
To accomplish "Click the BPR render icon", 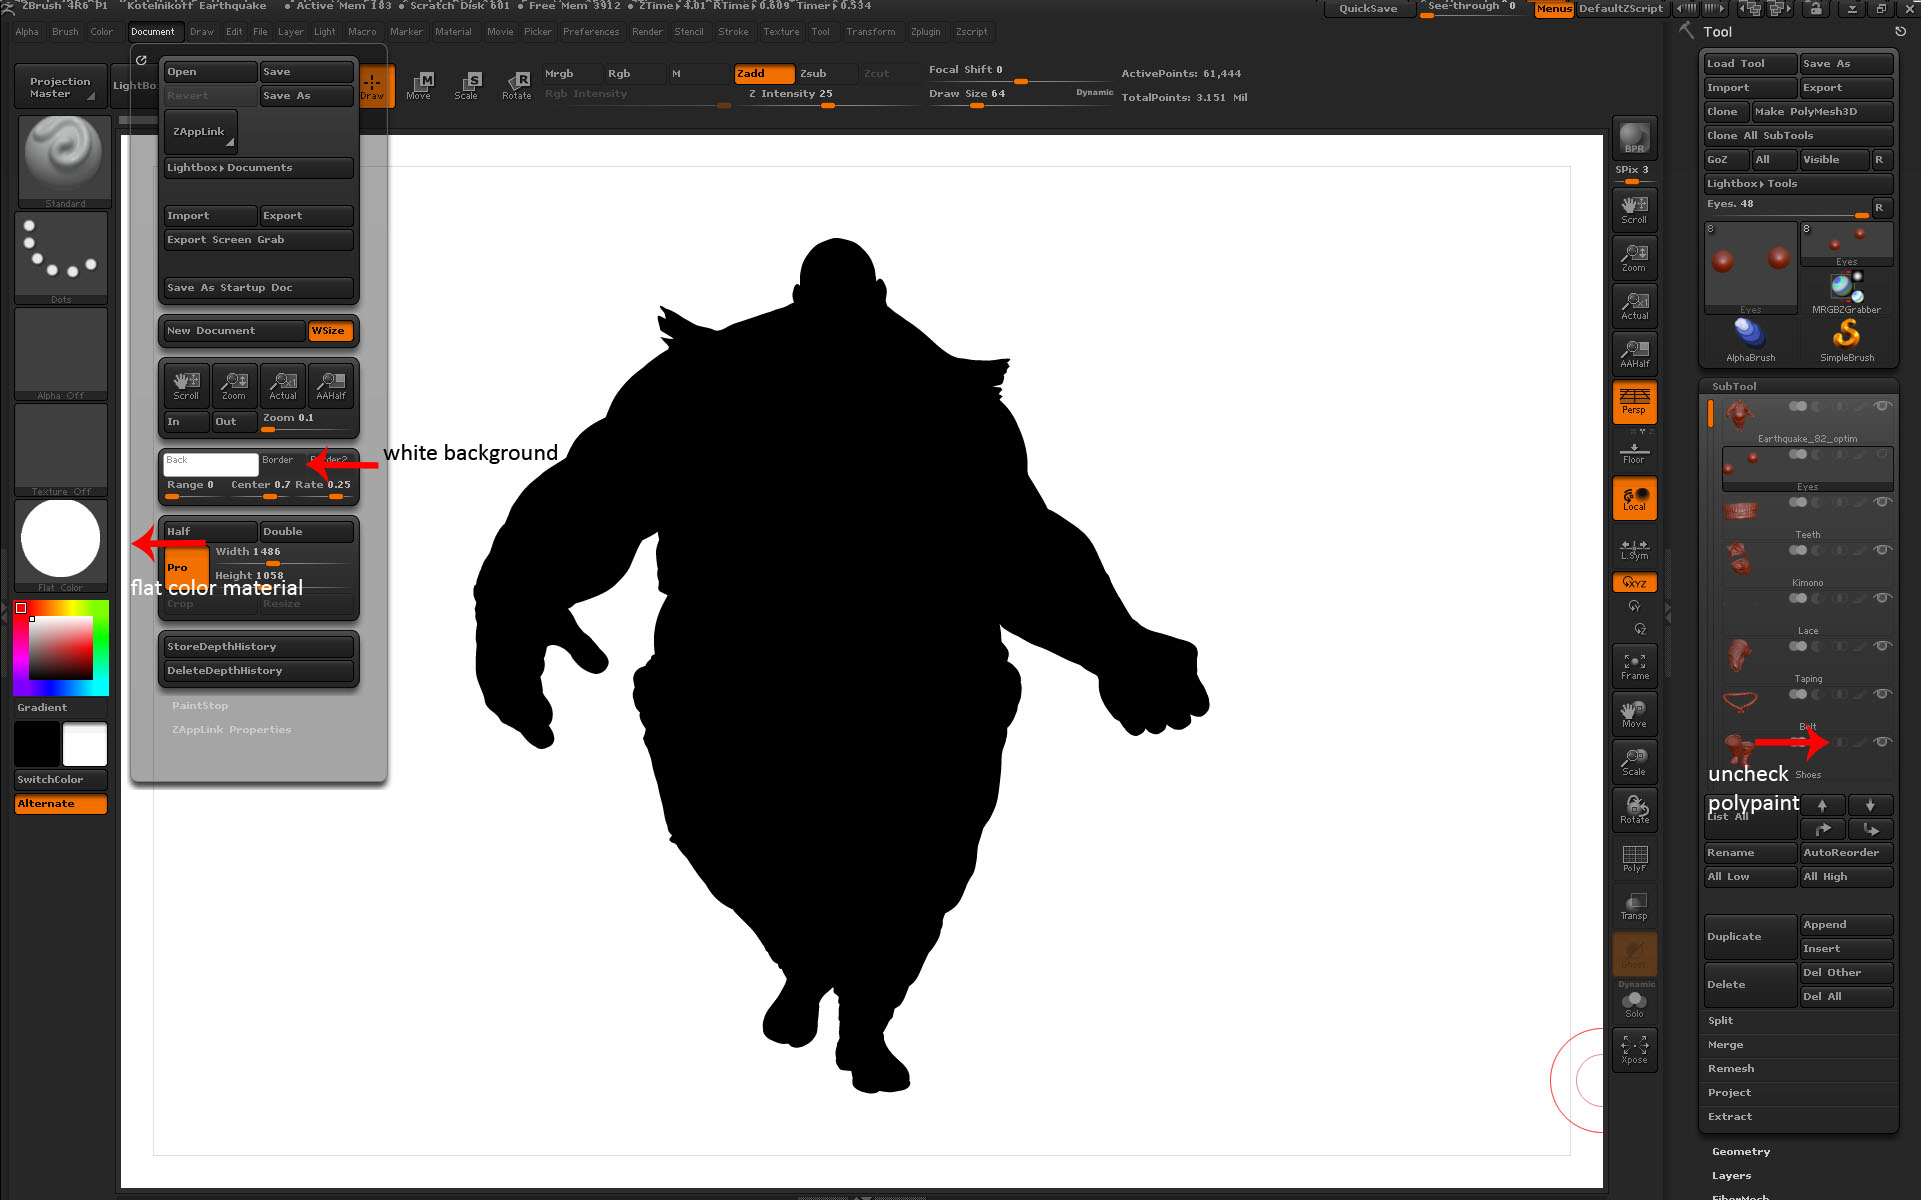I will [x=1634, y=138].
